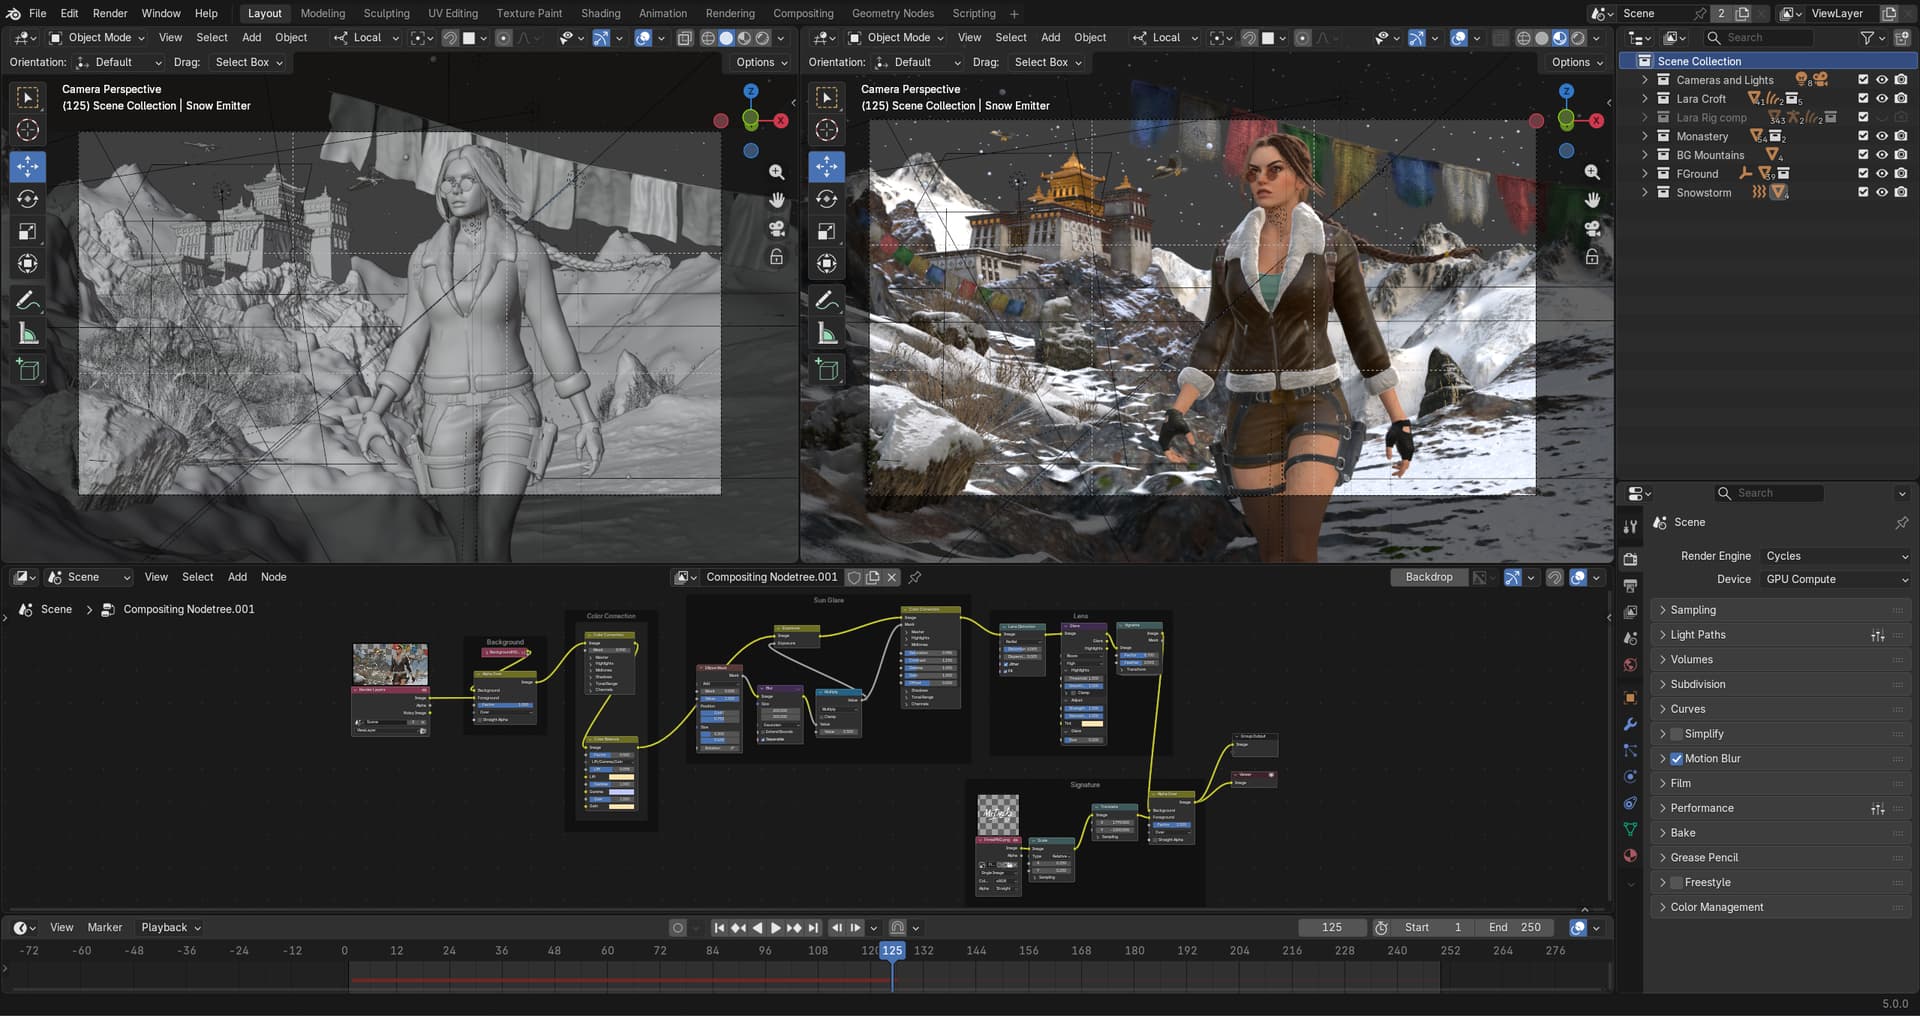
Task: Click the frame 125 playhead on timeline
Action: coord(892,951)
